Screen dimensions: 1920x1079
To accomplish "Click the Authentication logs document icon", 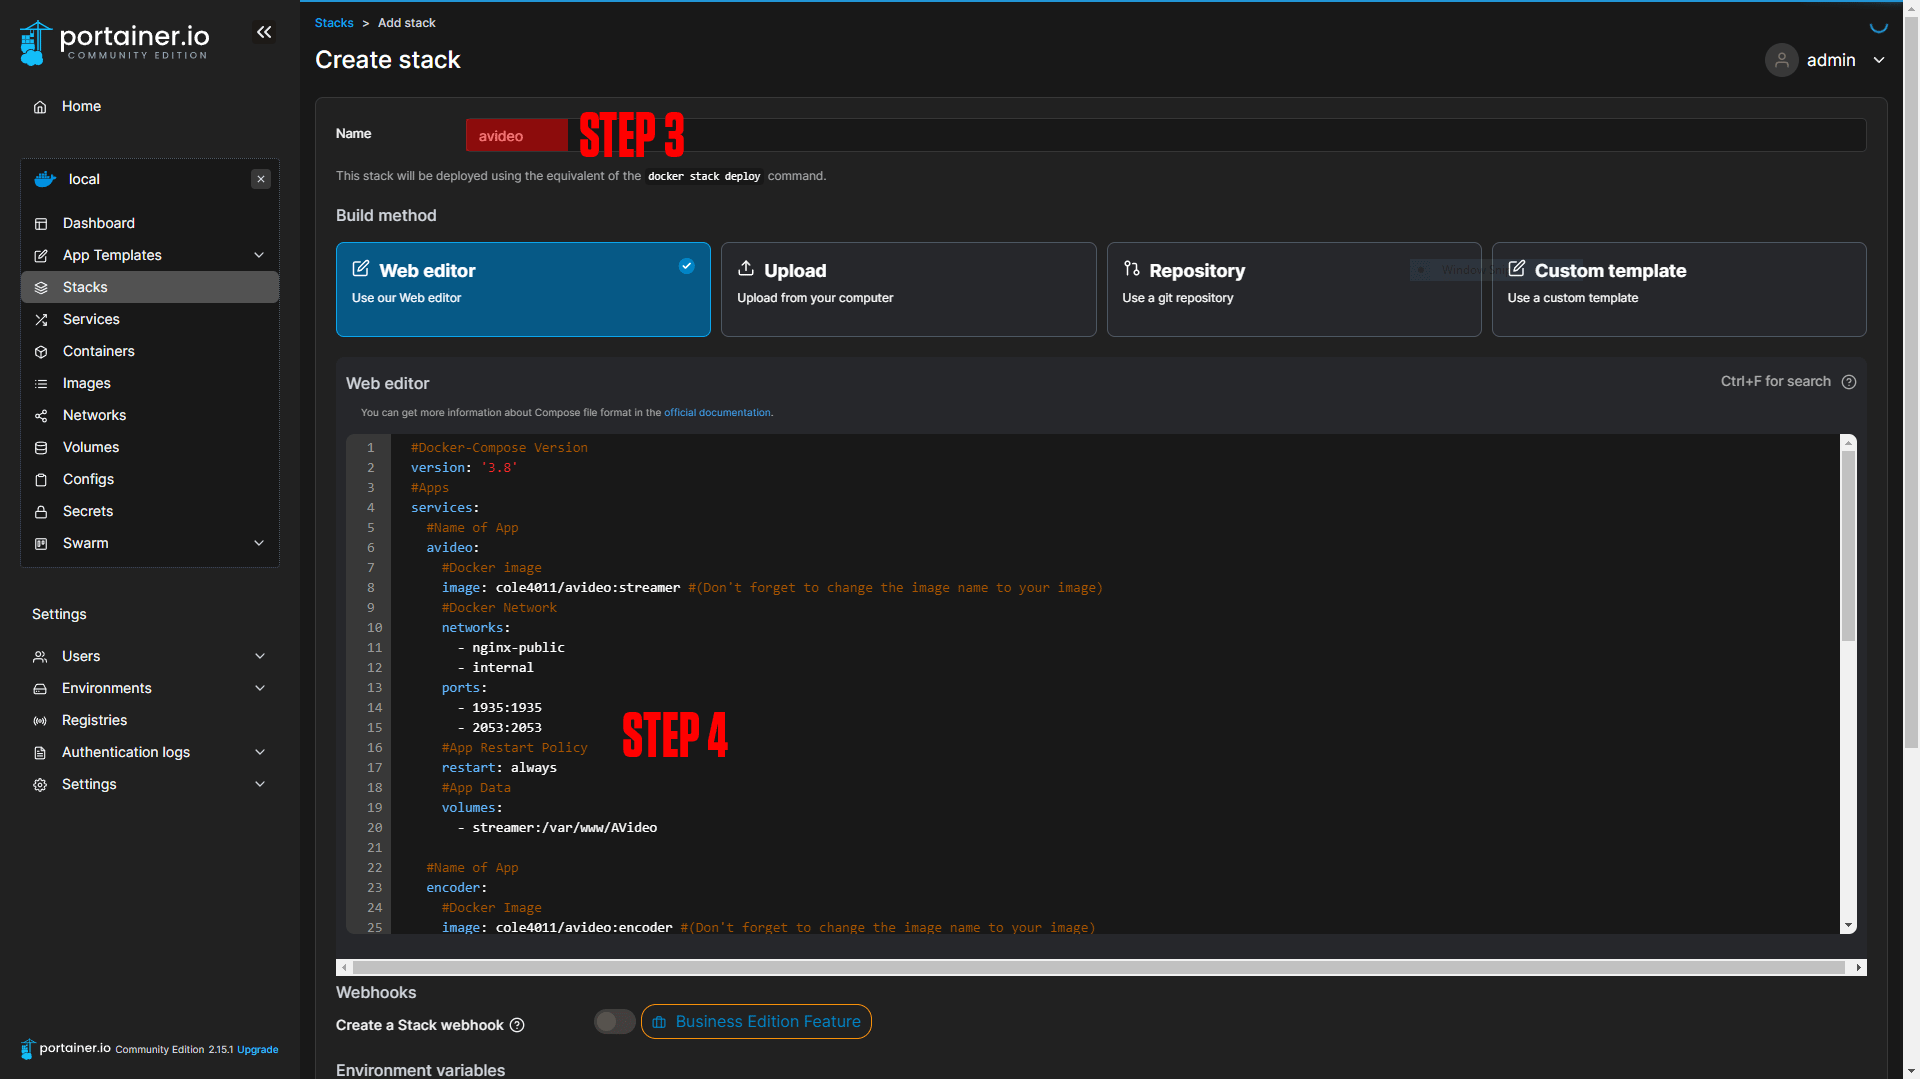I will tap(40, 753).
